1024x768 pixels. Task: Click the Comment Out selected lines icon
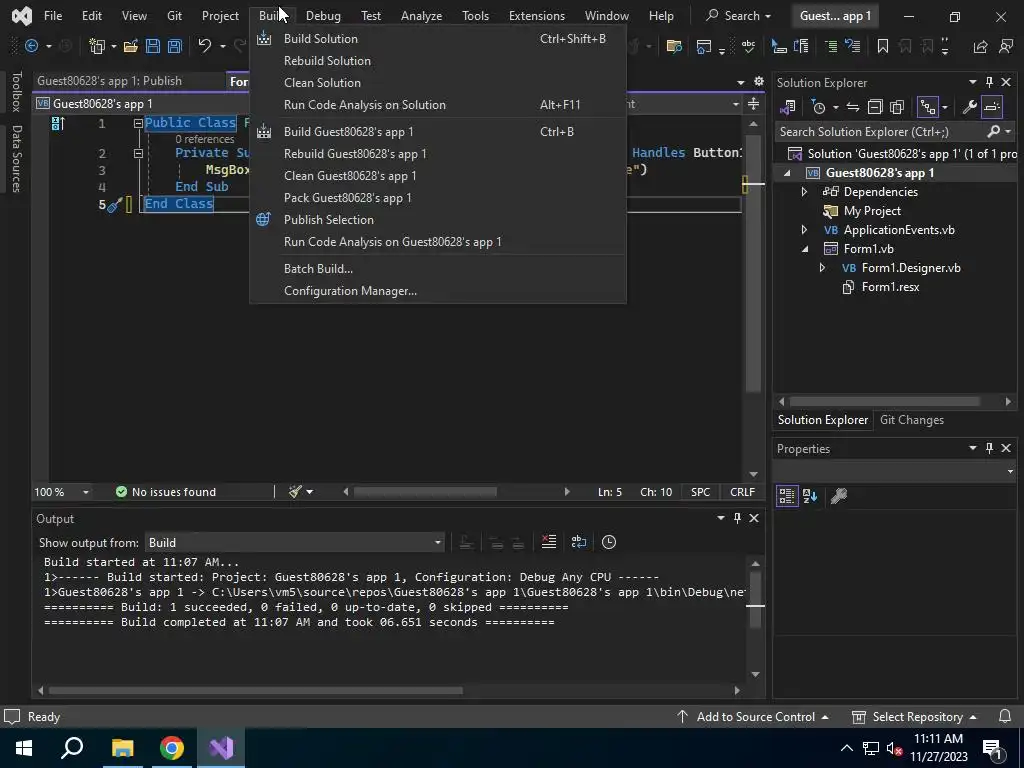831,46
